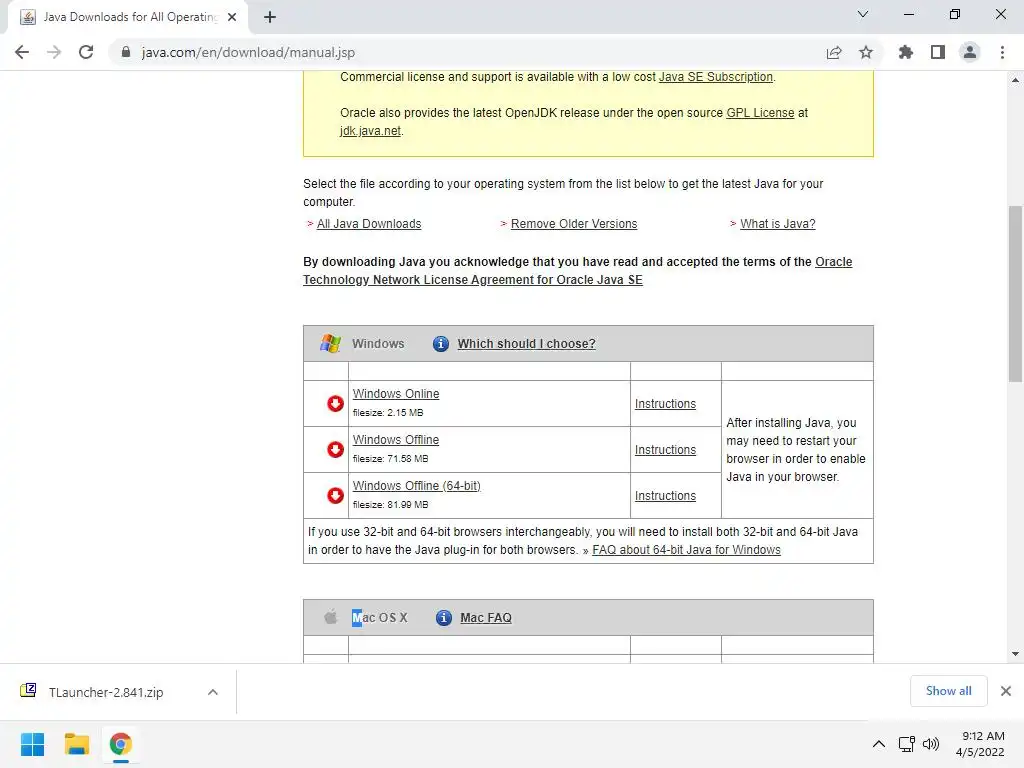This screenshot has width=1024, height=768.
Task: Open the Chrome profile avatar
Action: [970, 52]
